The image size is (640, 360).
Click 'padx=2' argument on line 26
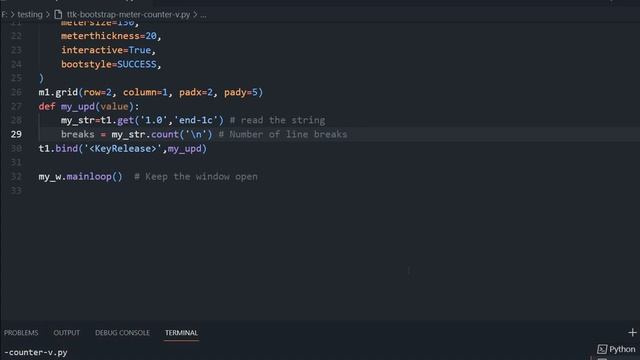pyautogui.click(x=196, y=92)
